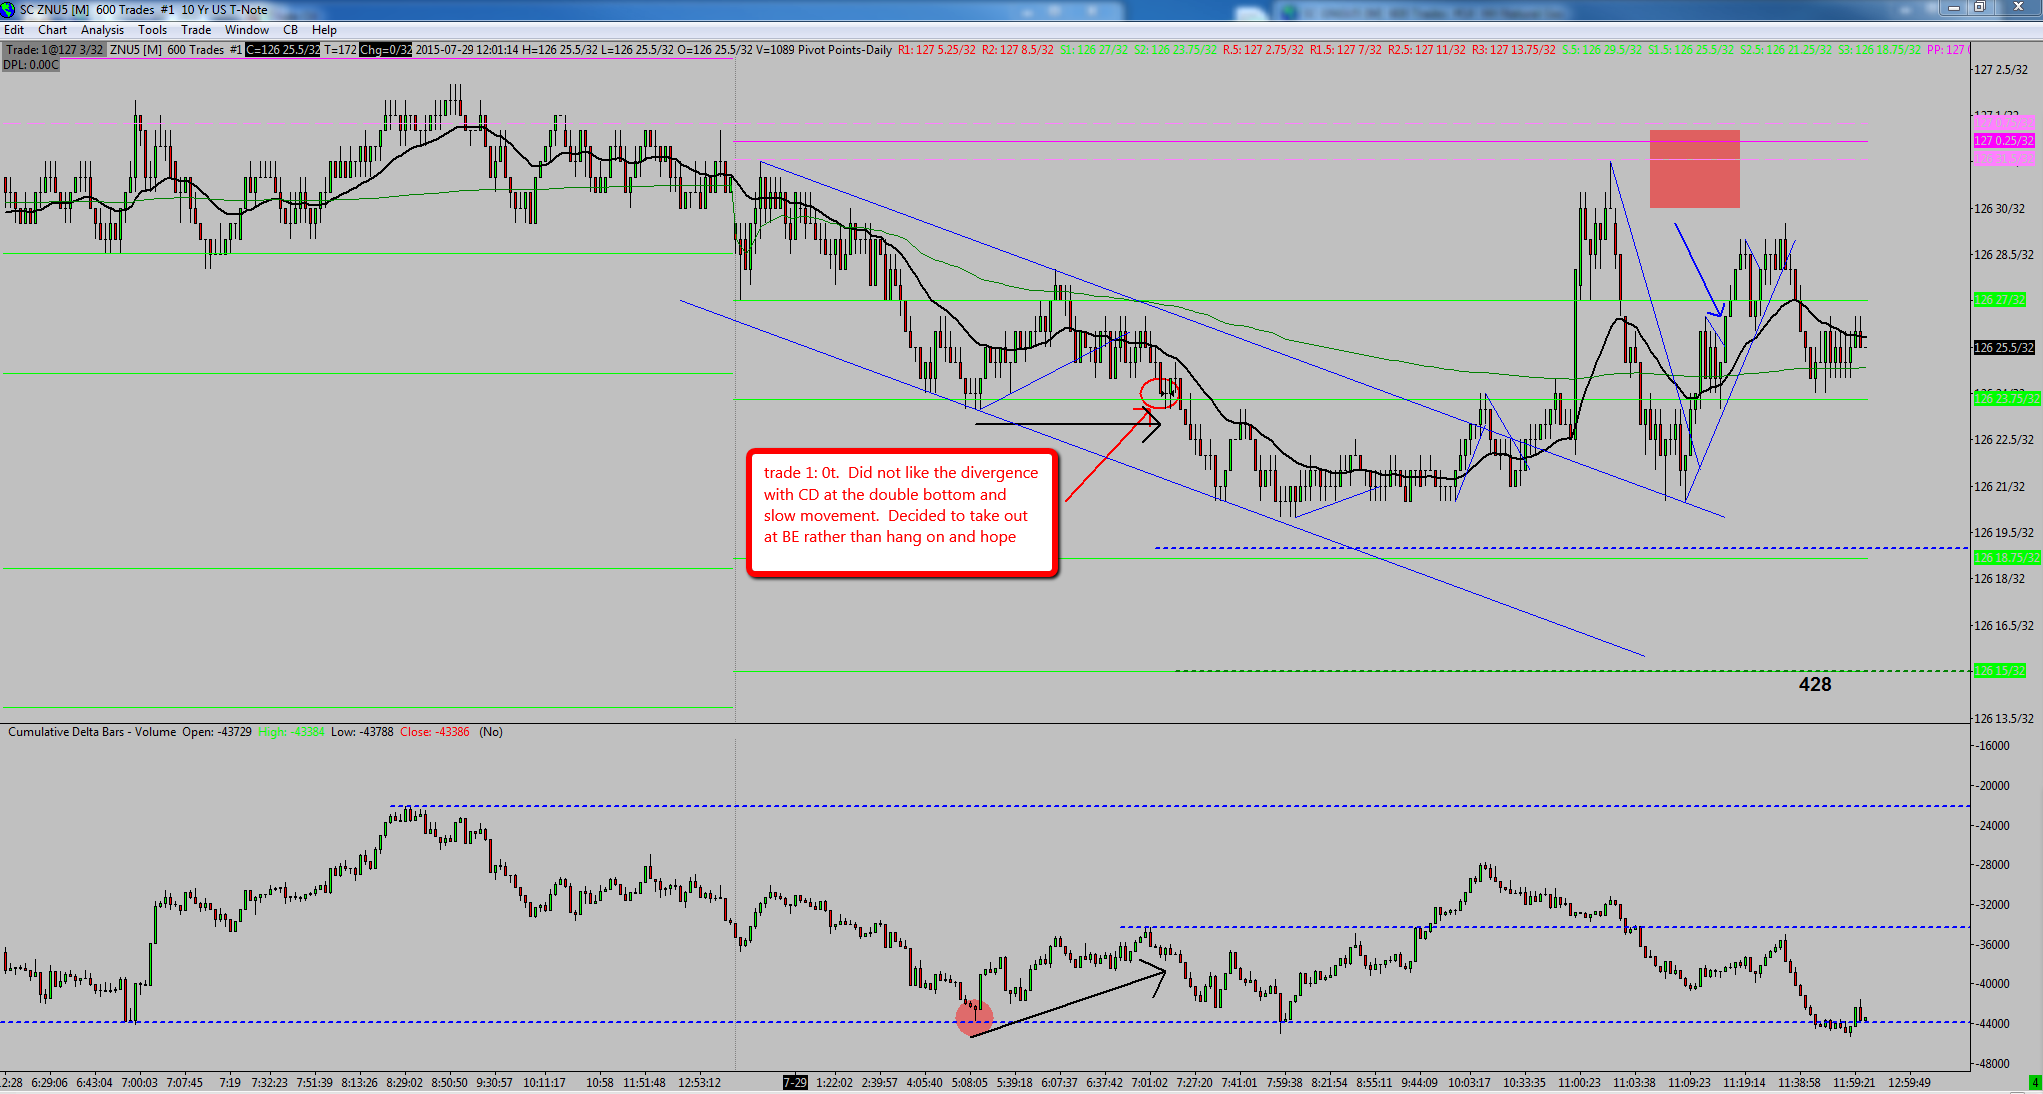Viewport: 2043px width, 1094px height.
Task: Click the '5:08:05' time axis label
Action: 970,1083
